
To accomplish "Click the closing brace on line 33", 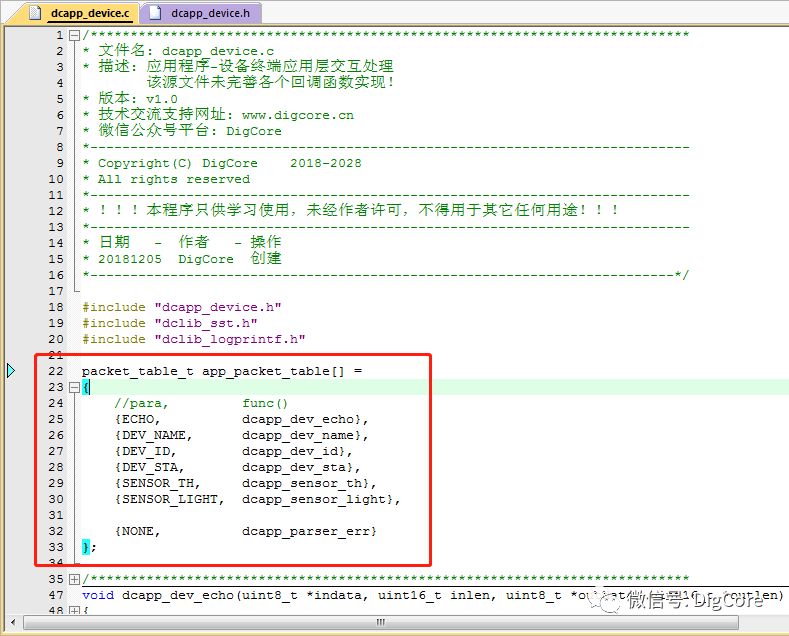I will tap(86, 547).
